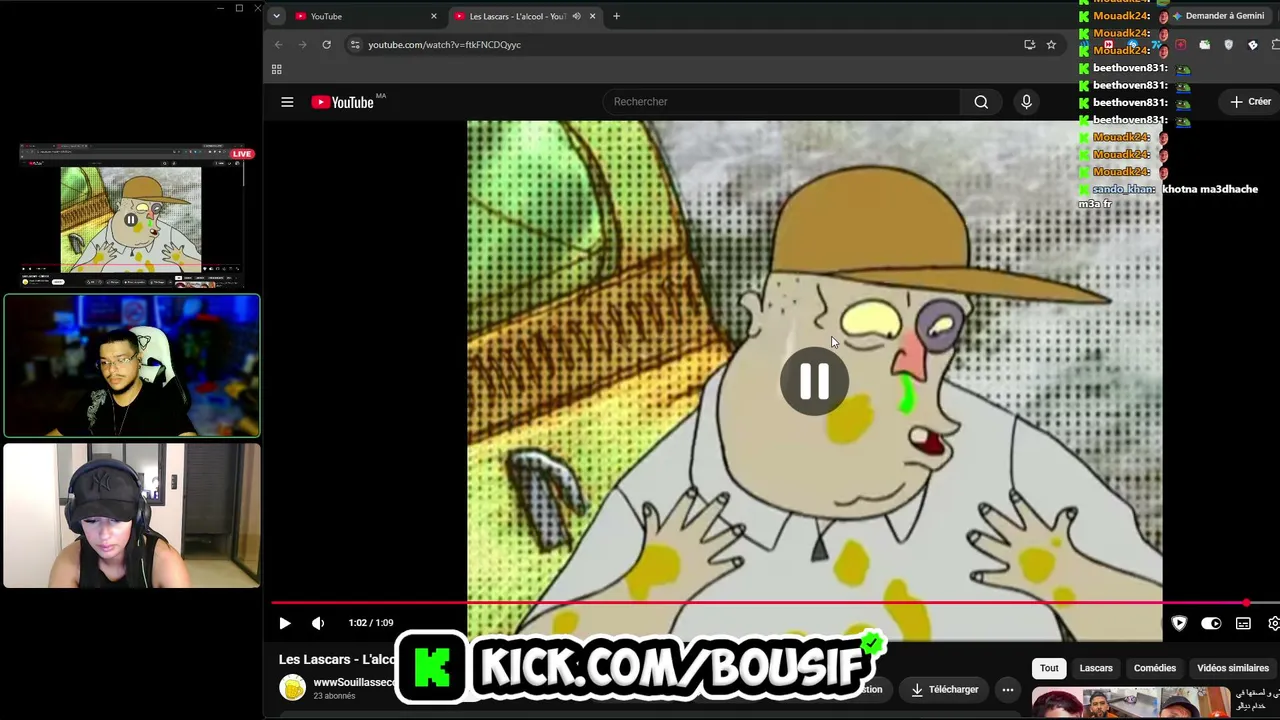Click the green-white extension icon left of shield
1280x720 pixels.
pos(1204,45)
